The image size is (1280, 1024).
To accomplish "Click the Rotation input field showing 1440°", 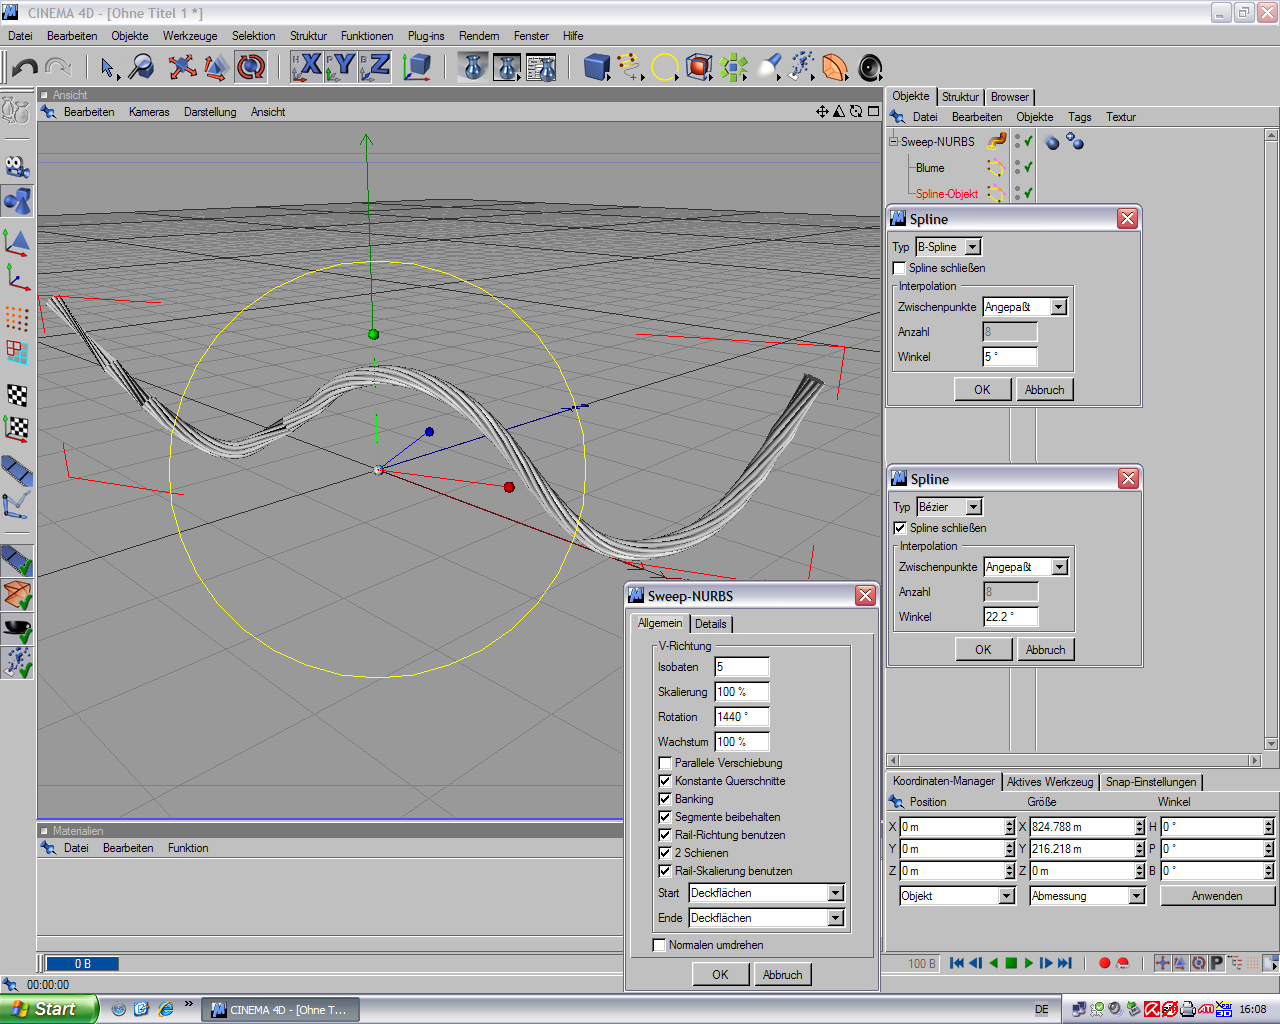I will pyautogui.click(x=741, y=717).
